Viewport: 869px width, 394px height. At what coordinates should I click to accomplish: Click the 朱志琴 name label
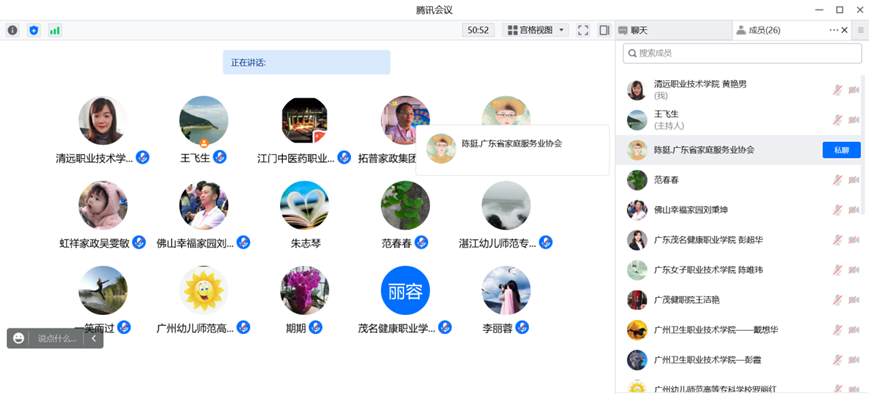point(305,243)
